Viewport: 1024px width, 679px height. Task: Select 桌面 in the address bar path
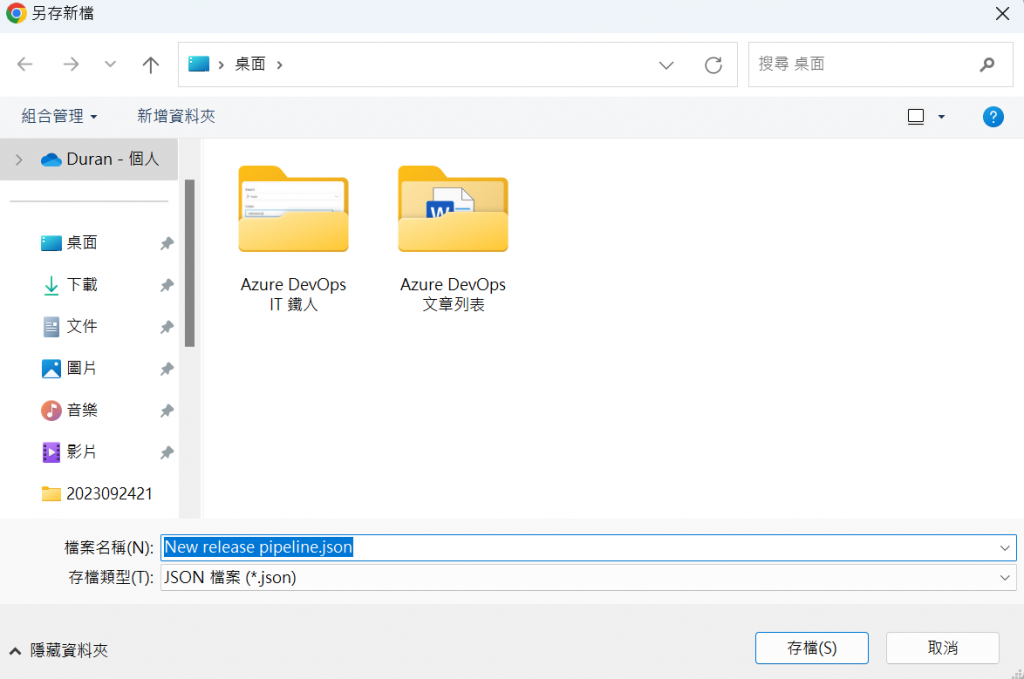coord(250,64)
